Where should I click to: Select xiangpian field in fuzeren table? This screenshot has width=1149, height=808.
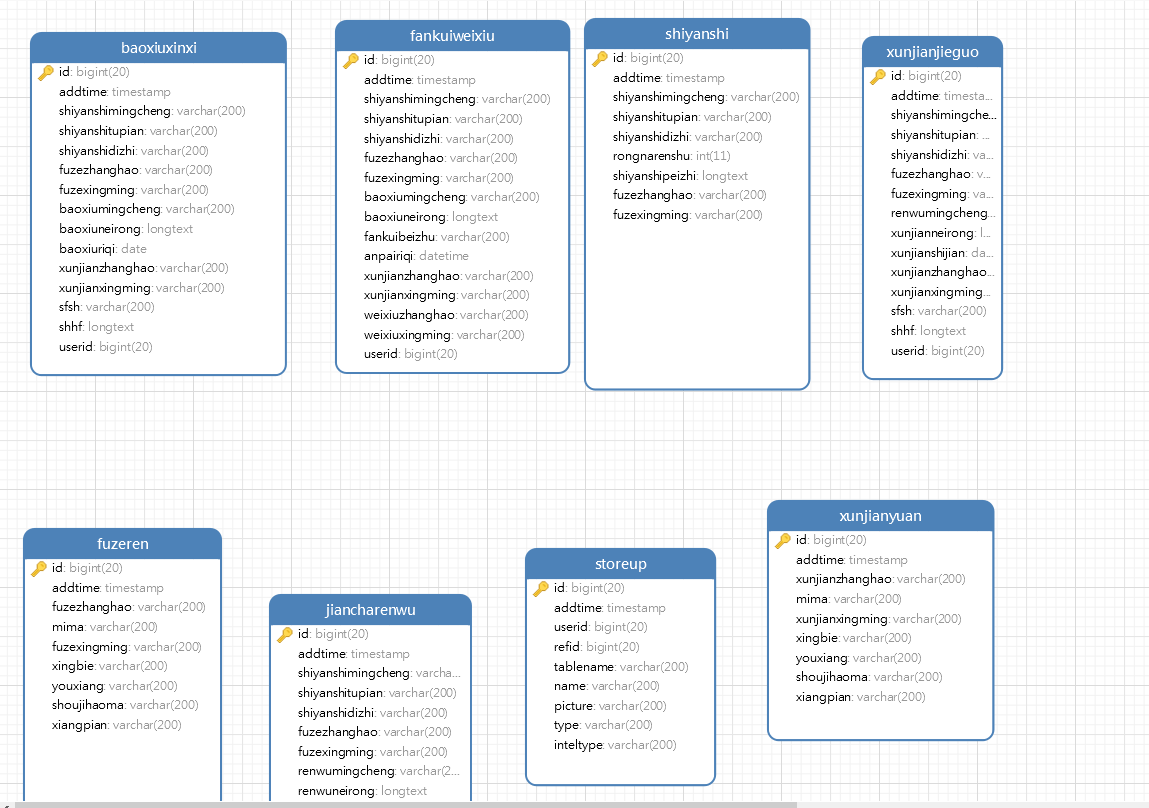117,724
